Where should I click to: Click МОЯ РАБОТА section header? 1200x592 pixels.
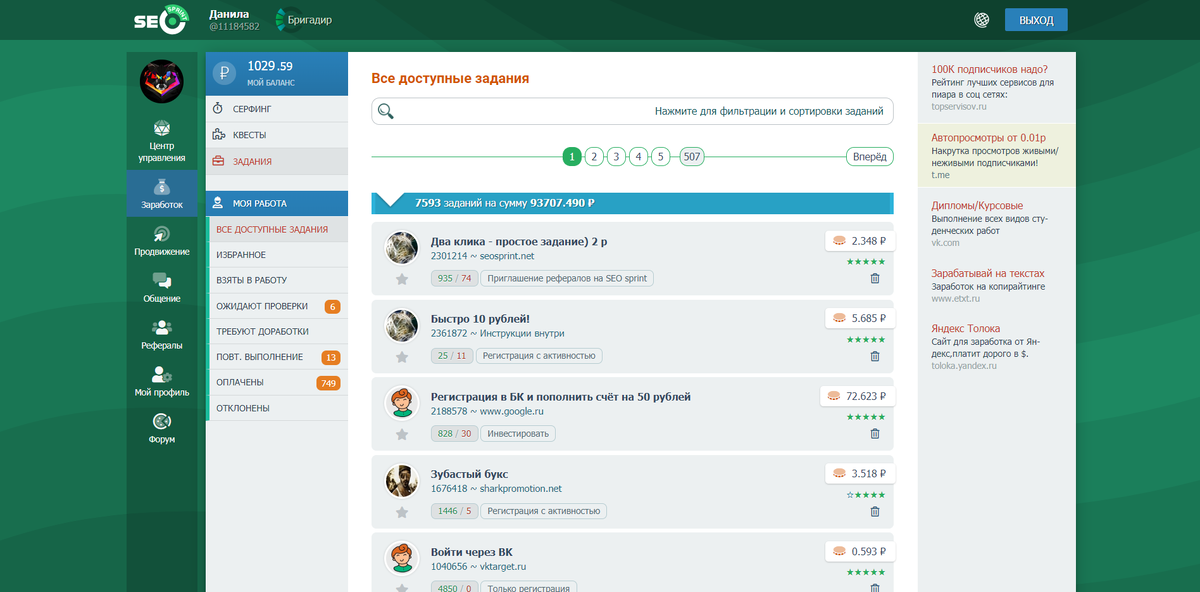point(277,203)
